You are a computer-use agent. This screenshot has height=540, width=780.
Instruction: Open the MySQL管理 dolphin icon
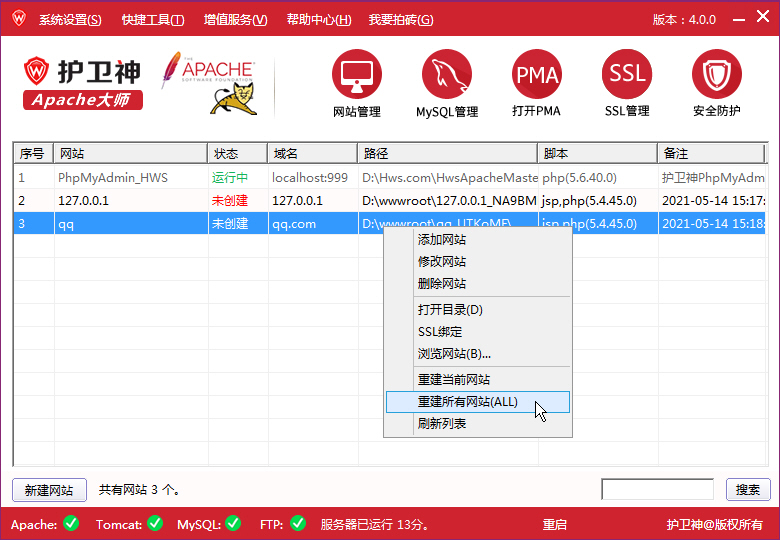tap(447, 75)
